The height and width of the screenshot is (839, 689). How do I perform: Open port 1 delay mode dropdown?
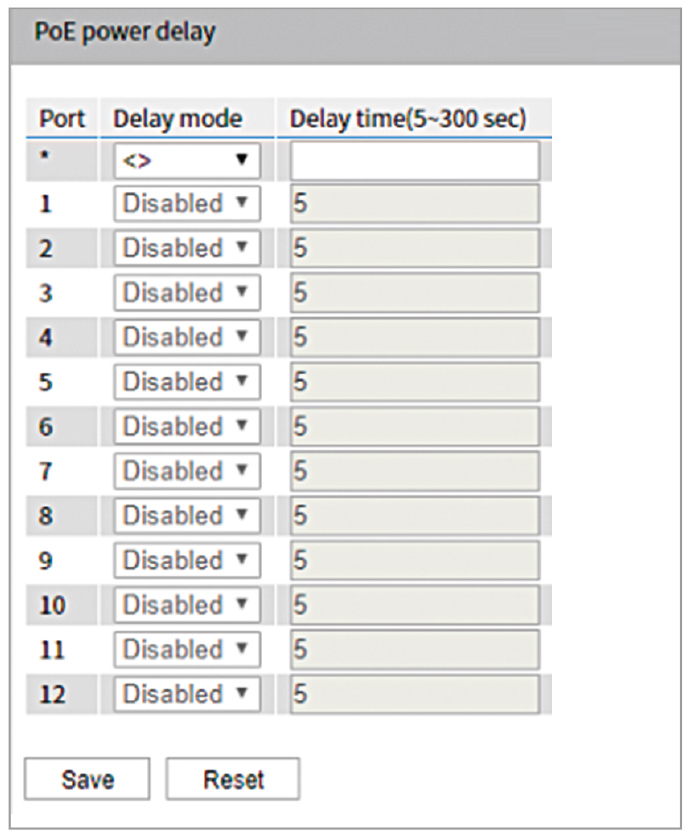click(x=186, y=204)
